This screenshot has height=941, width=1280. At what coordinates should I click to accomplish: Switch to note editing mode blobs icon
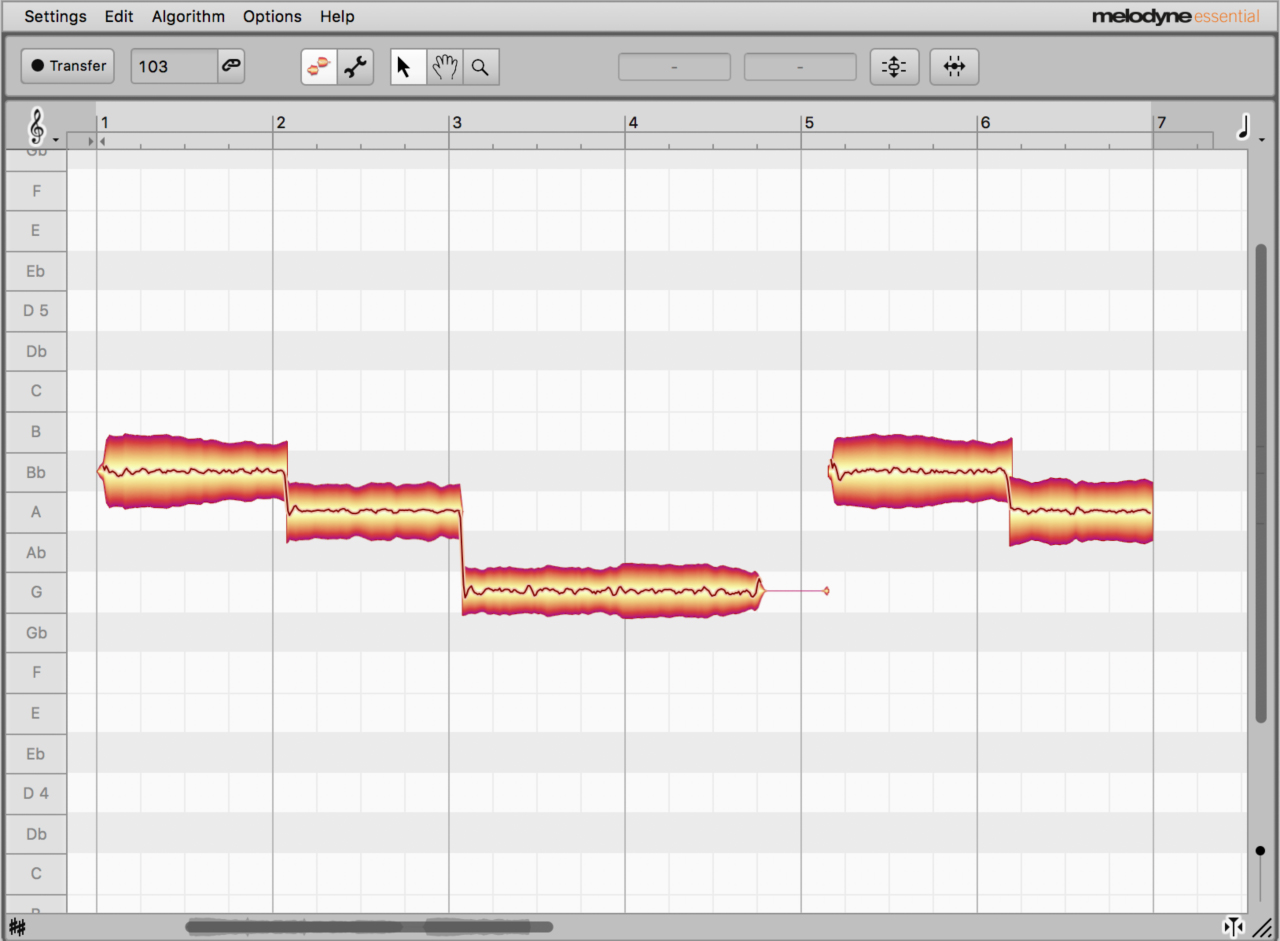[x=319, y=67]
